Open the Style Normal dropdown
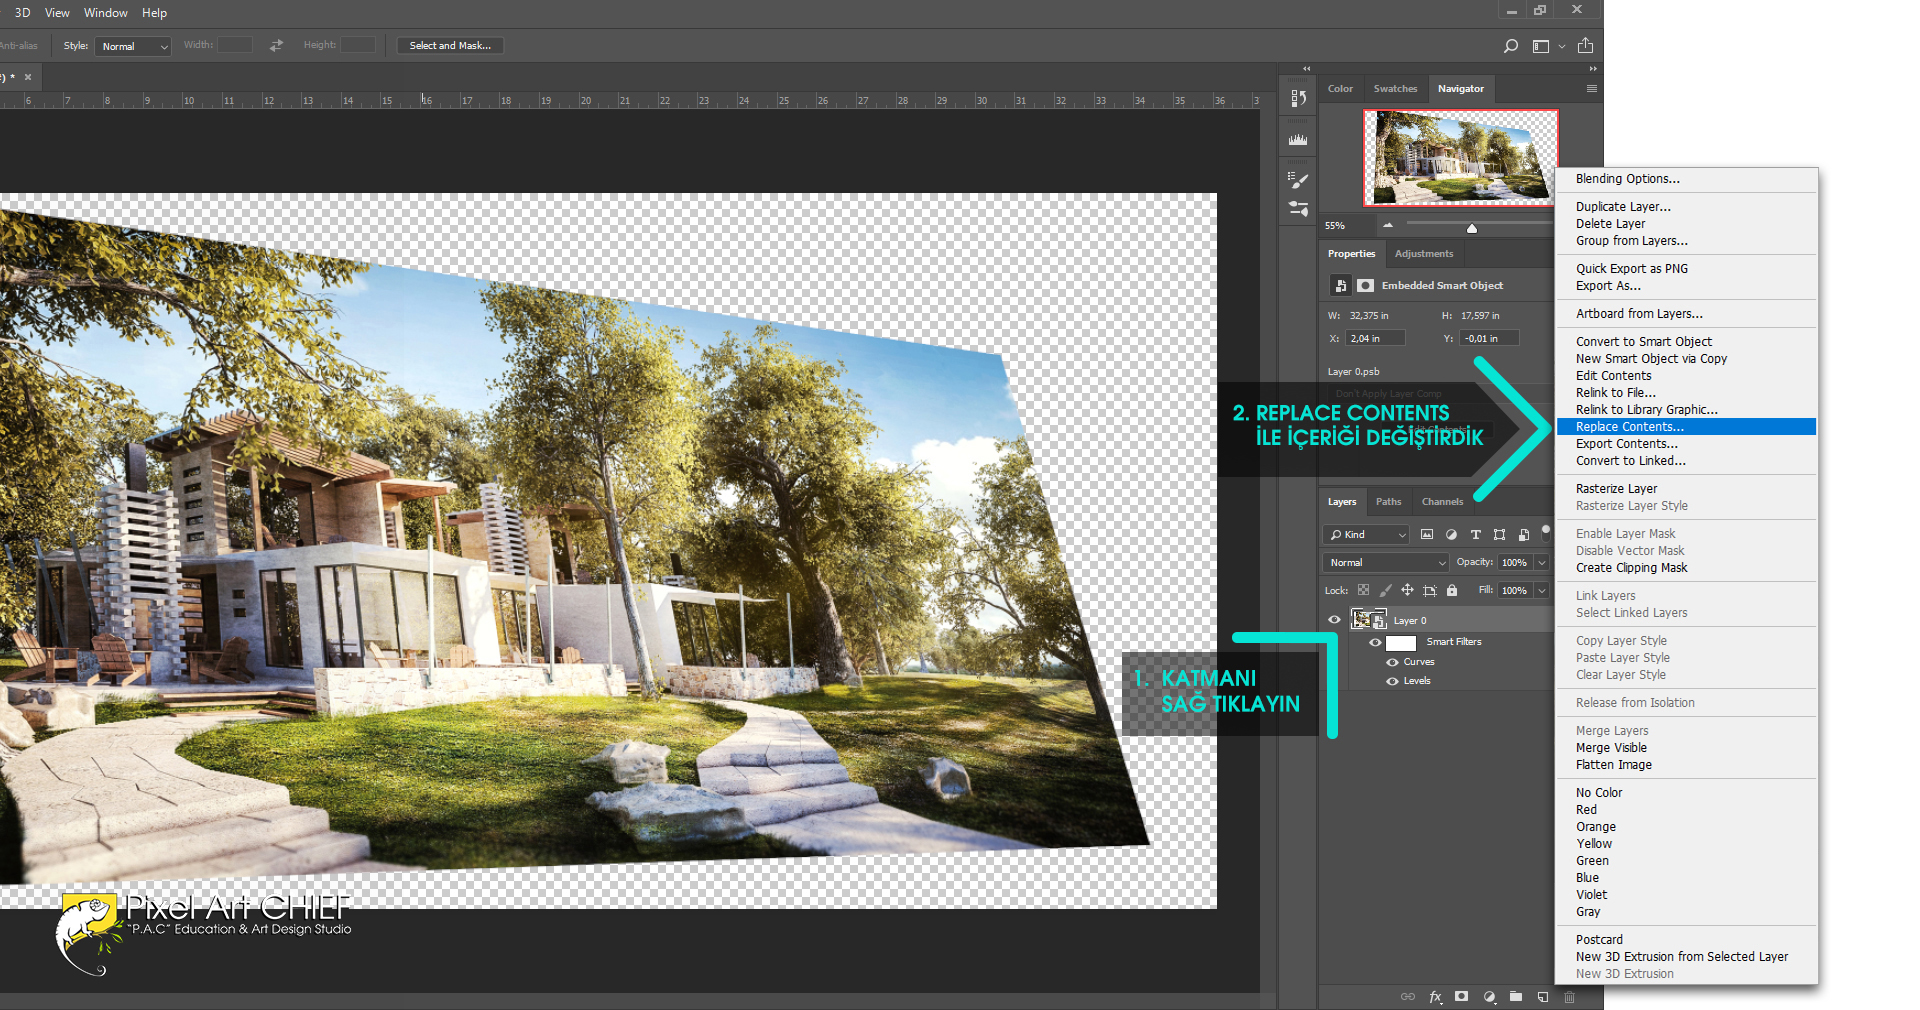Screen dimensions: 1920x1010 pos(133,46)
